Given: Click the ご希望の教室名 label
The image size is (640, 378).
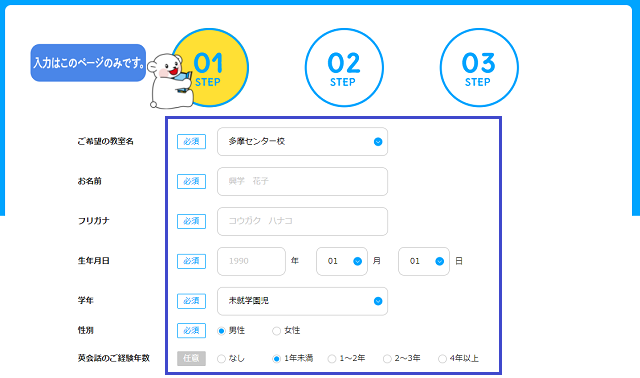Looking at the screenshot, I should pyautogui.click(x=106, y=141).
